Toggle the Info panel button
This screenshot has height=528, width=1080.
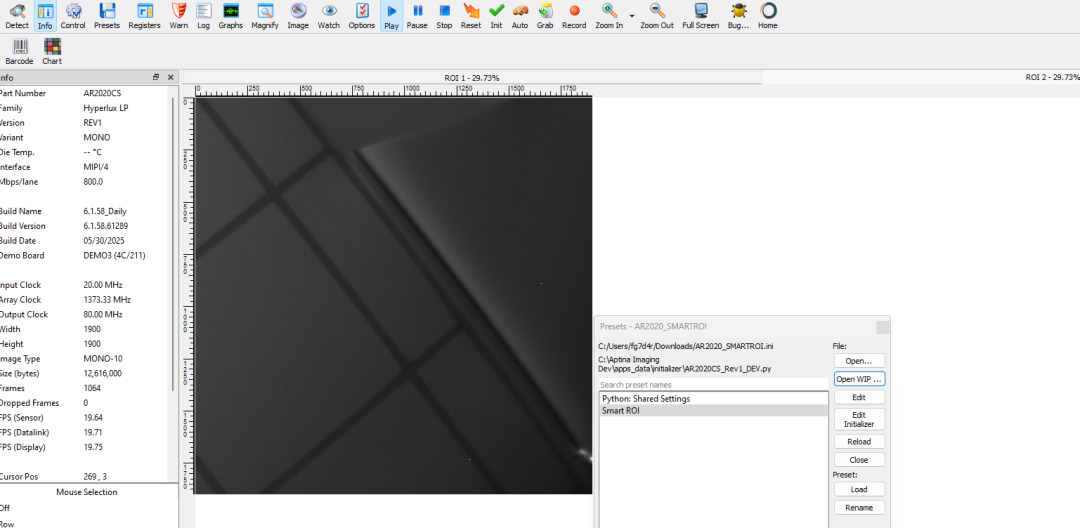[x=45, y=16]
